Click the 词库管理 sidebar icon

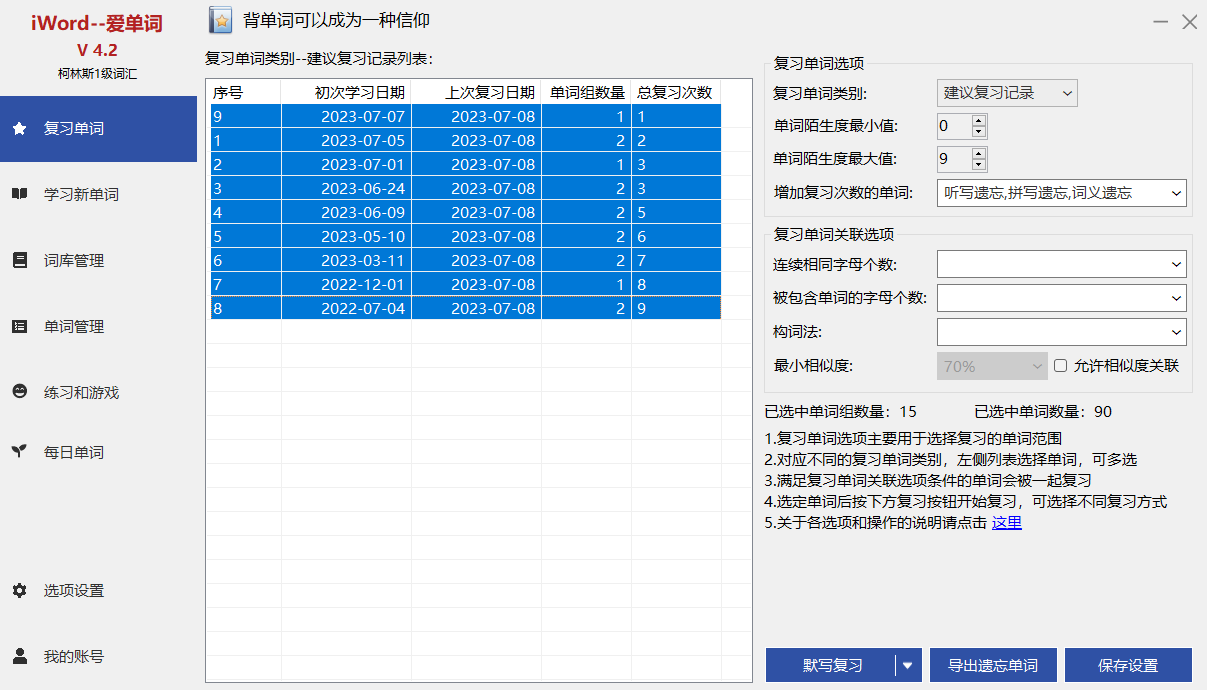tap(19, 261)
